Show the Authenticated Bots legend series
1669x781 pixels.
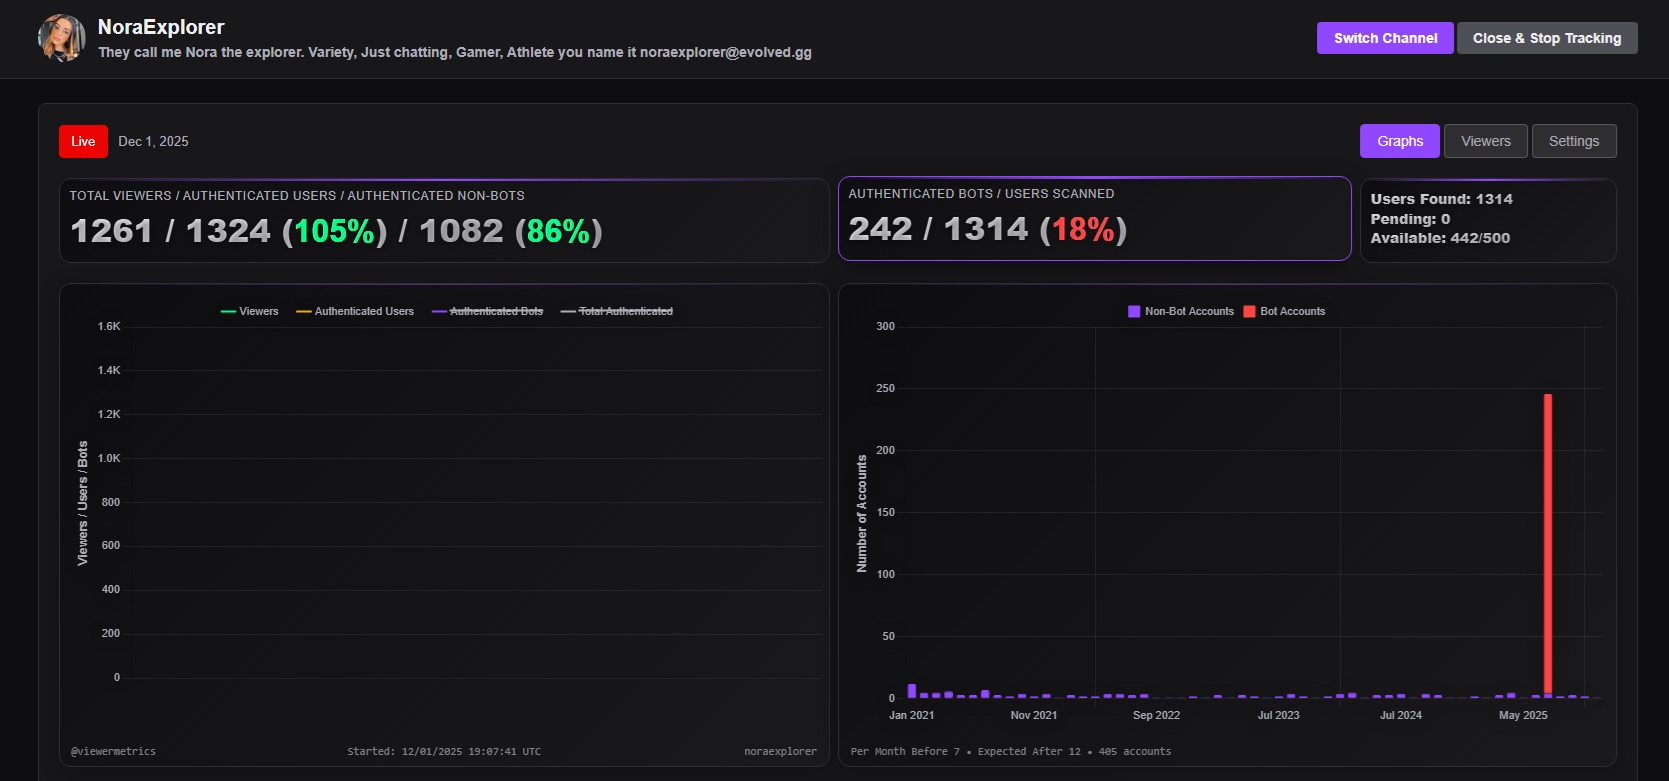(487, 311)
